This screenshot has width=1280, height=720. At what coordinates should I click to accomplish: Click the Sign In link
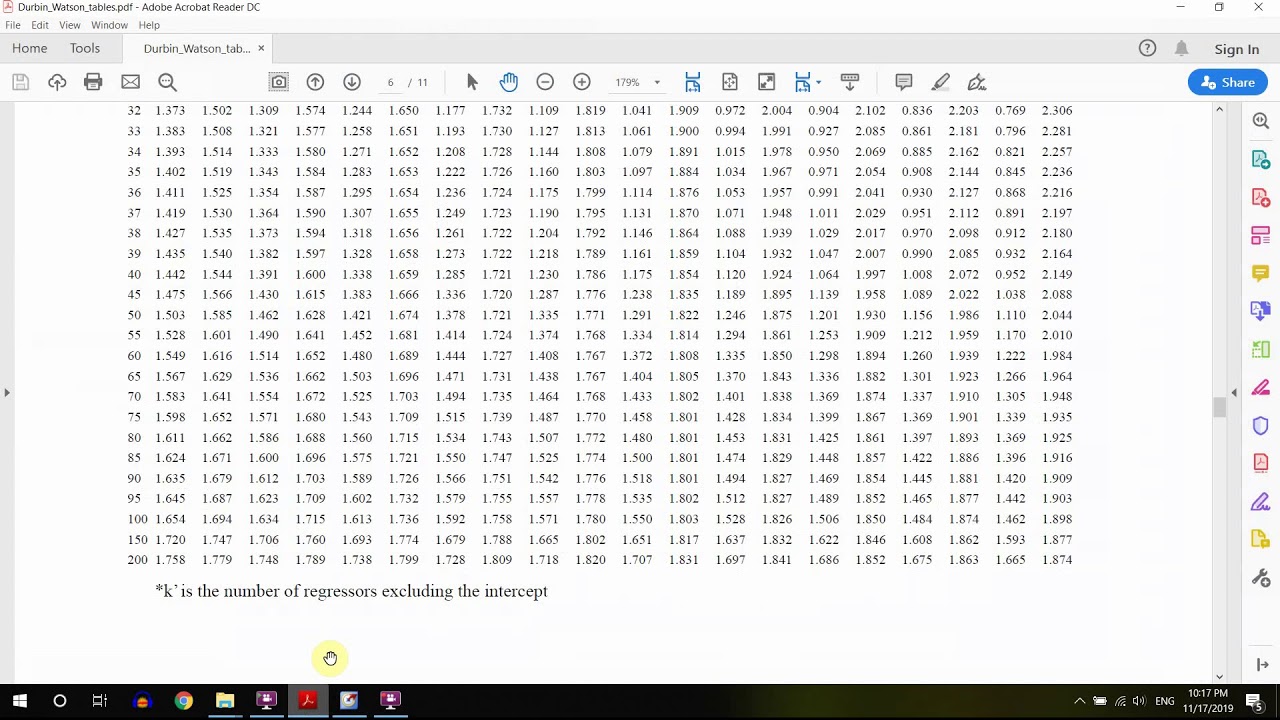pyautogui.click(x=1237, y=49)
